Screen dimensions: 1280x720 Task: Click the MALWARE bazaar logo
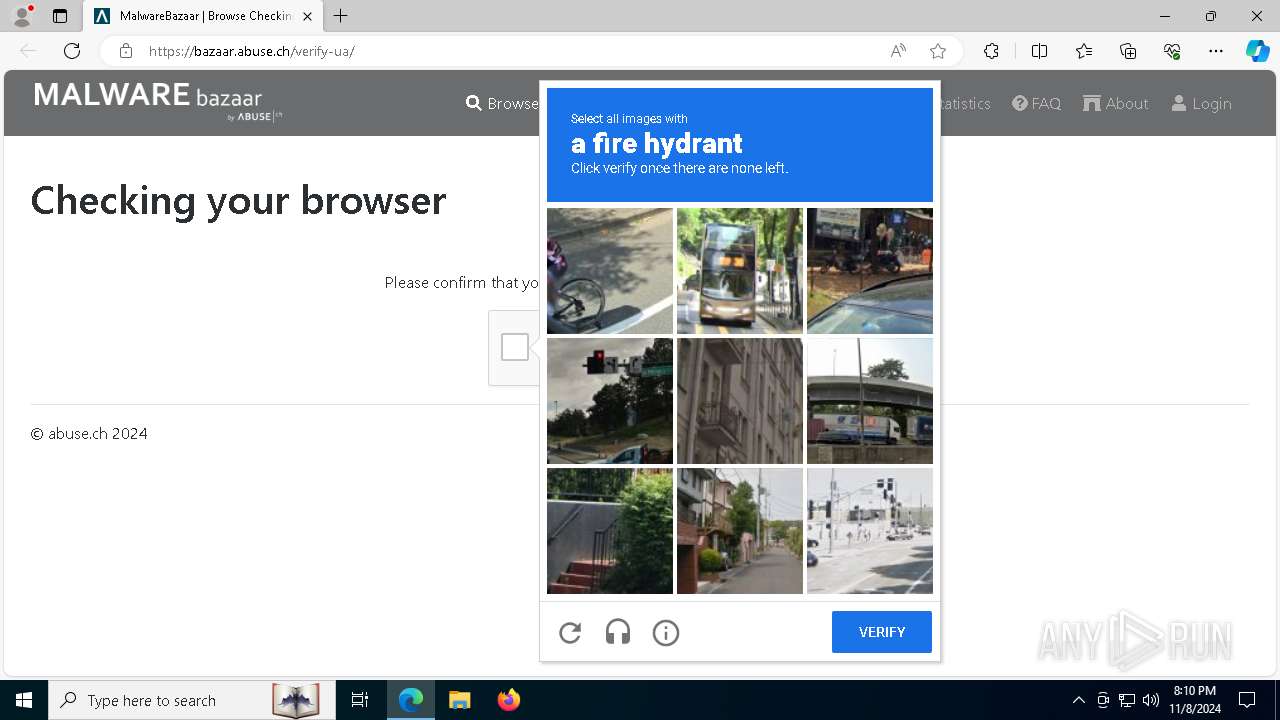(158, 102)
